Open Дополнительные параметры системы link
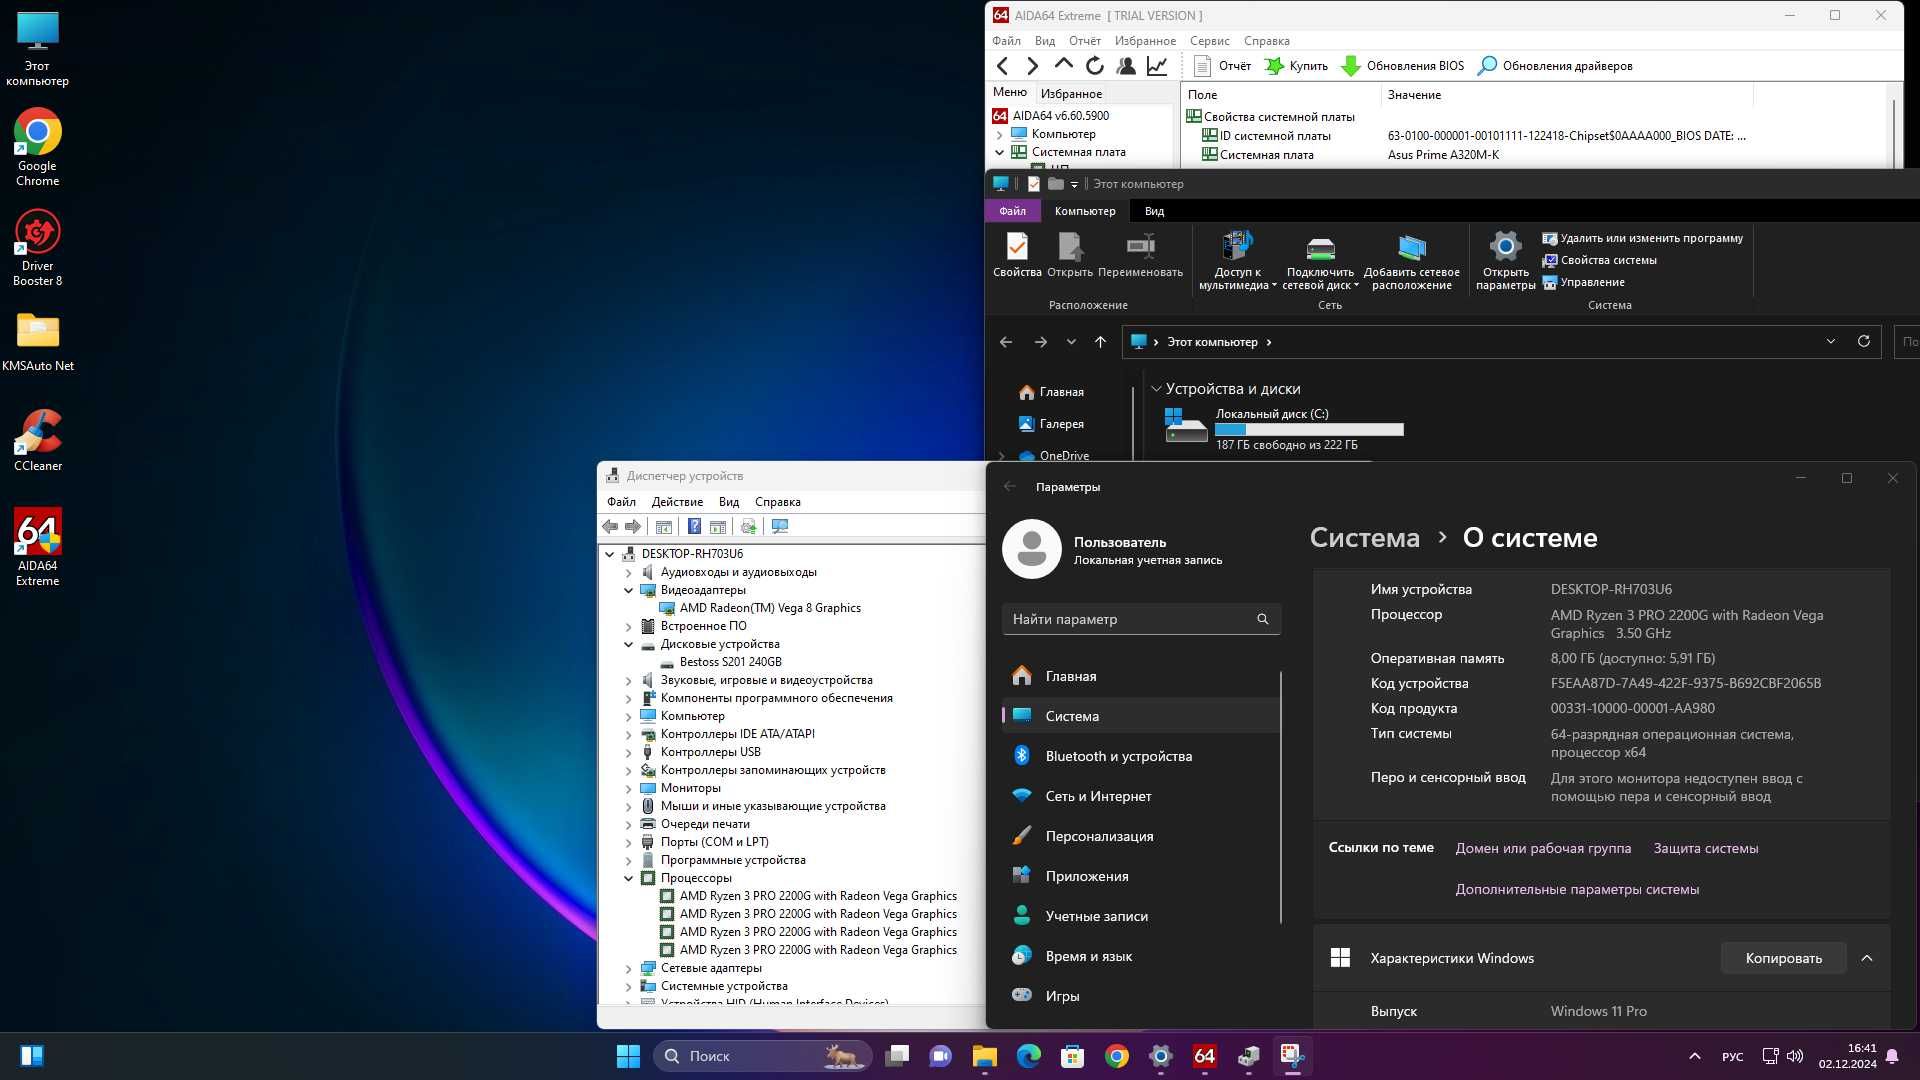Screen dimensions: 1920x1080 click(x=1577, y=889)
